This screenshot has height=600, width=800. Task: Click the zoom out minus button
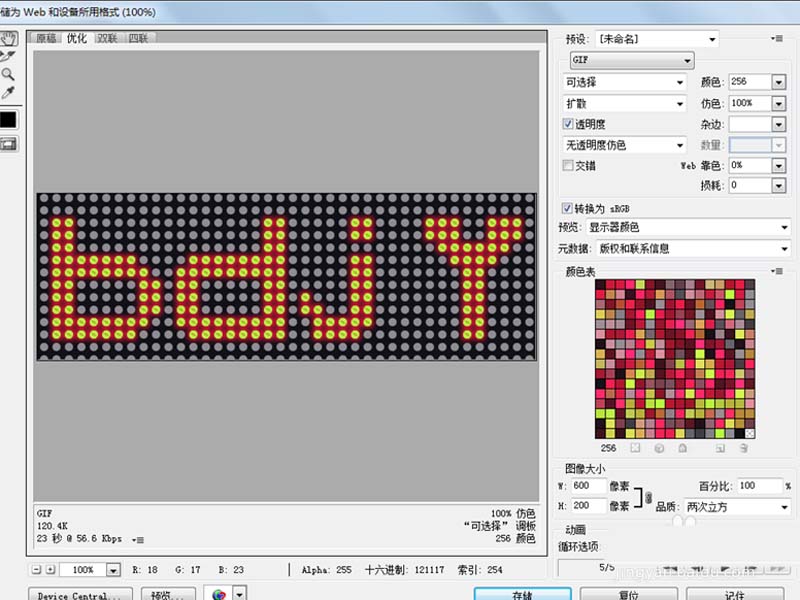[36, 569]
